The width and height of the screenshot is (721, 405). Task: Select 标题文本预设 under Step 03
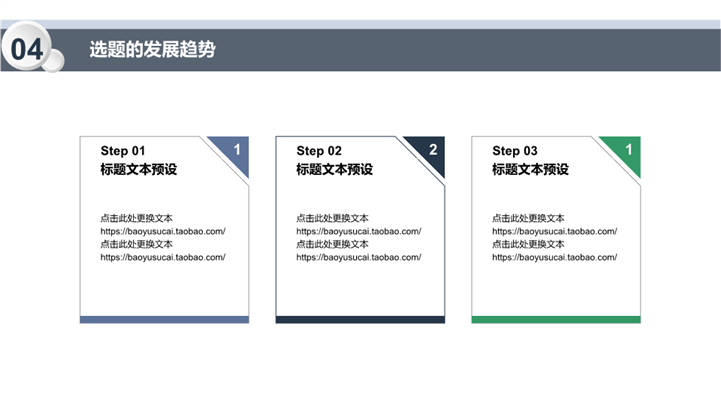pyautogui.click(x=530, y=170)
